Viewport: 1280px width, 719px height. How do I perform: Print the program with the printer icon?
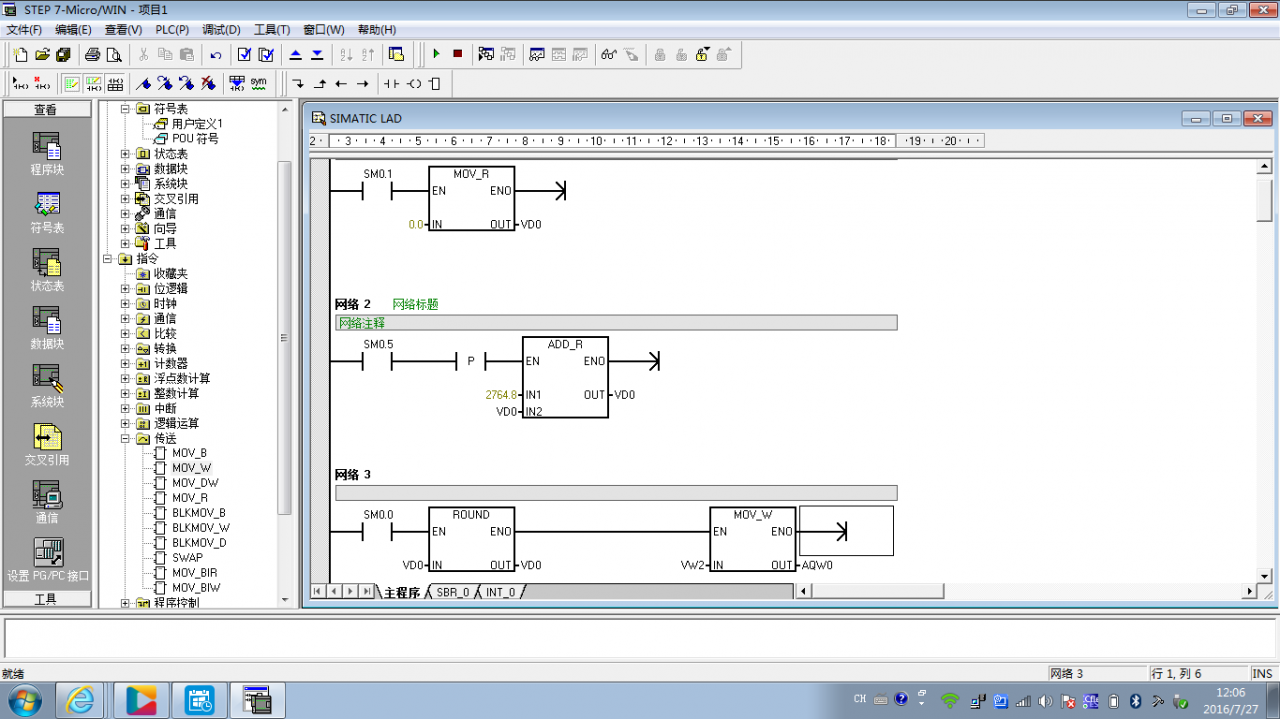click(x=92, y=54)
